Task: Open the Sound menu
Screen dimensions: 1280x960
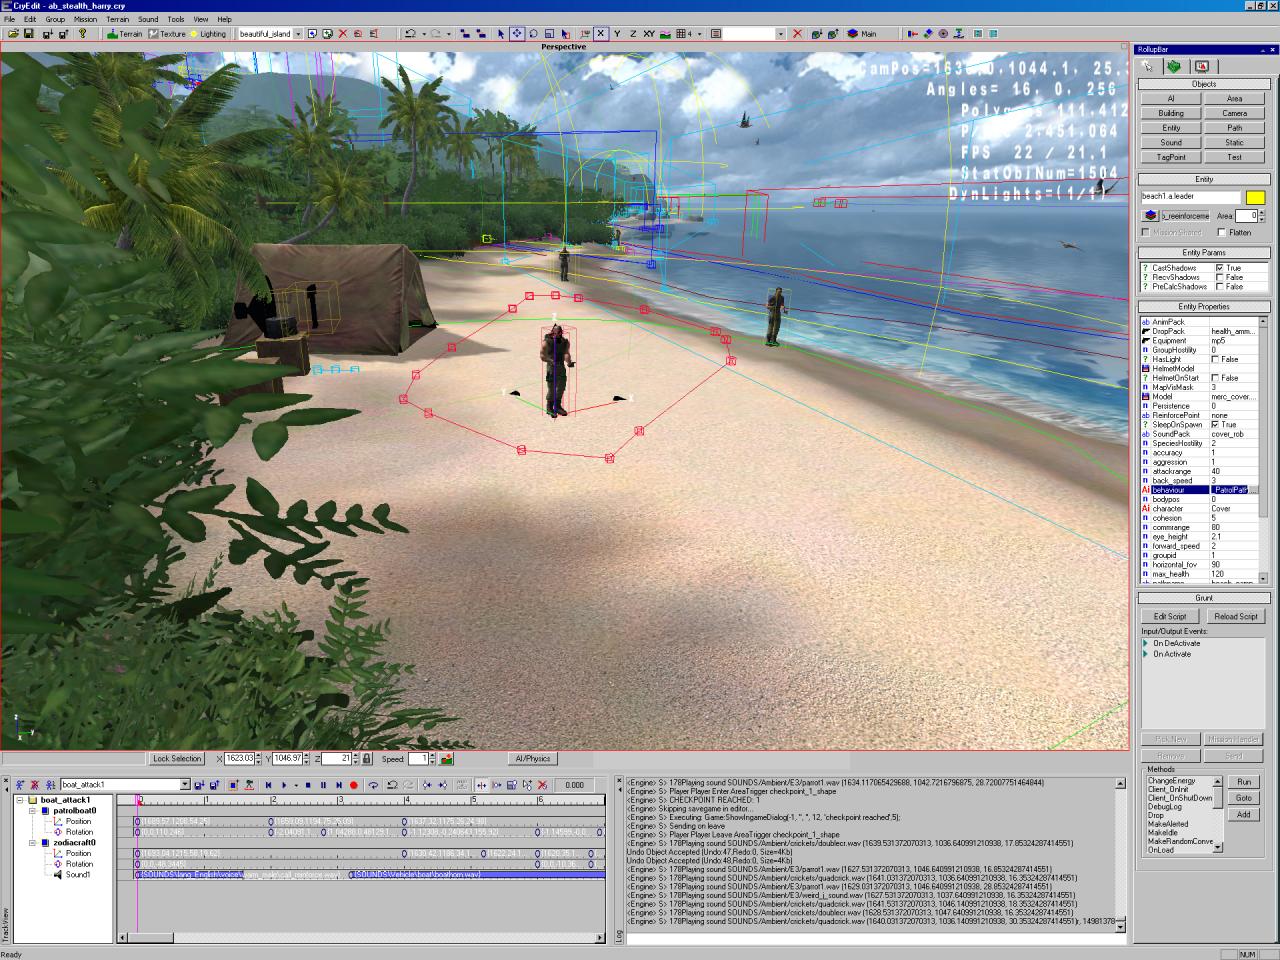Action: click(148, 19)
